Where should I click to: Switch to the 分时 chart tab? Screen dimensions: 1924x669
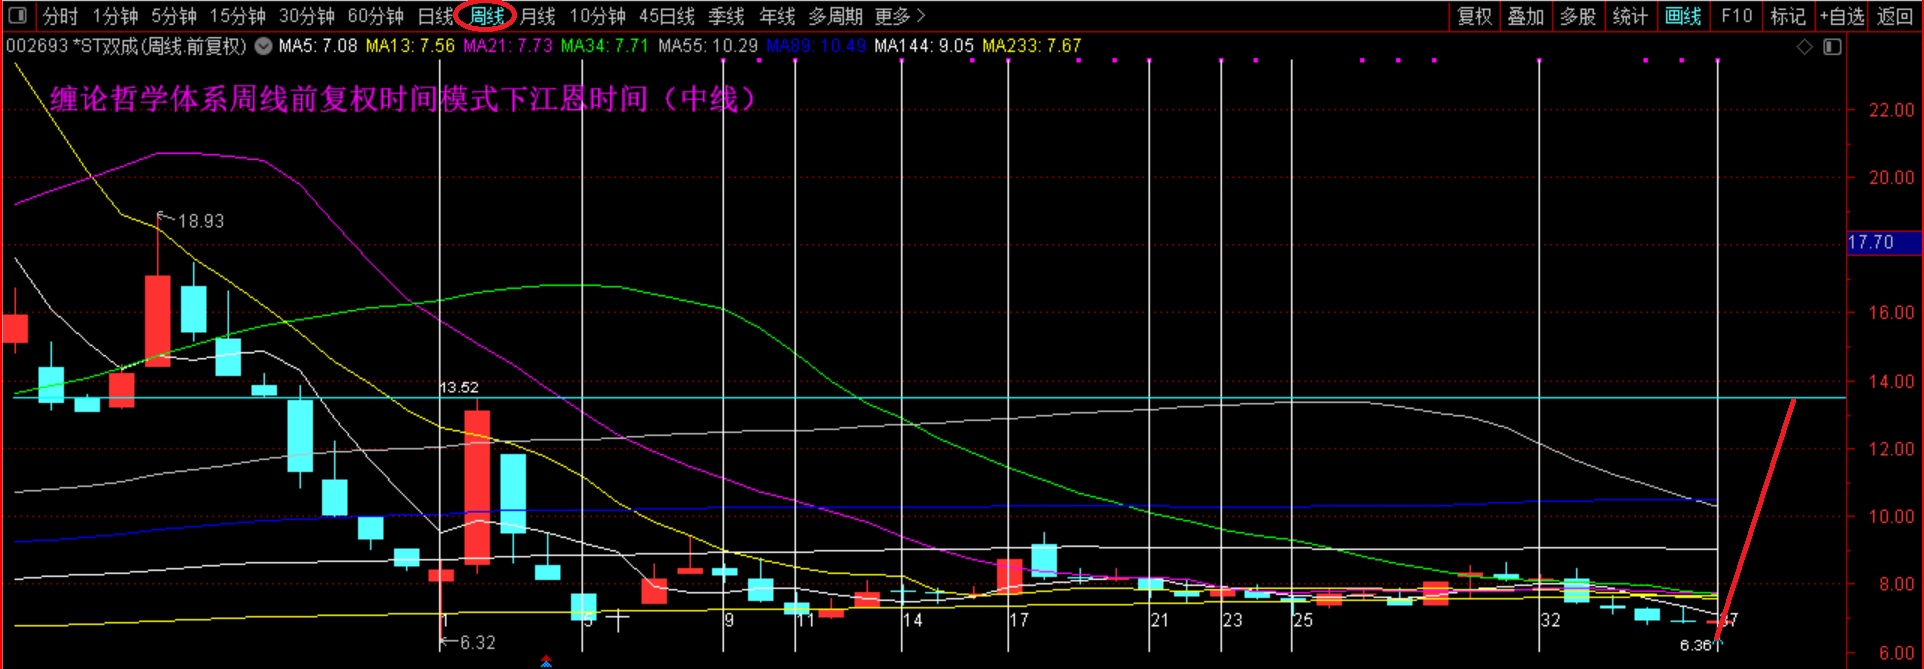coord(61,16)
